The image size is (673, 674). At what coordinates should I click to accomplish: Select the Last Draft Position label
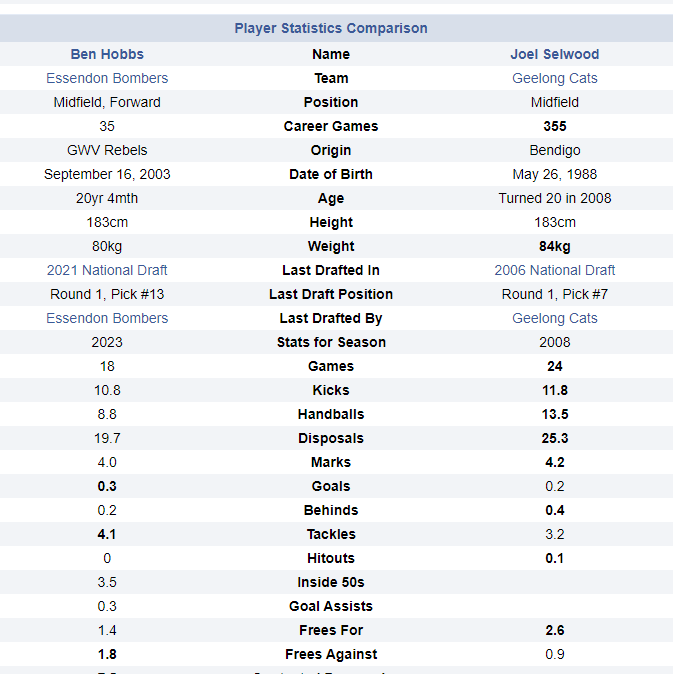(330, 294)
